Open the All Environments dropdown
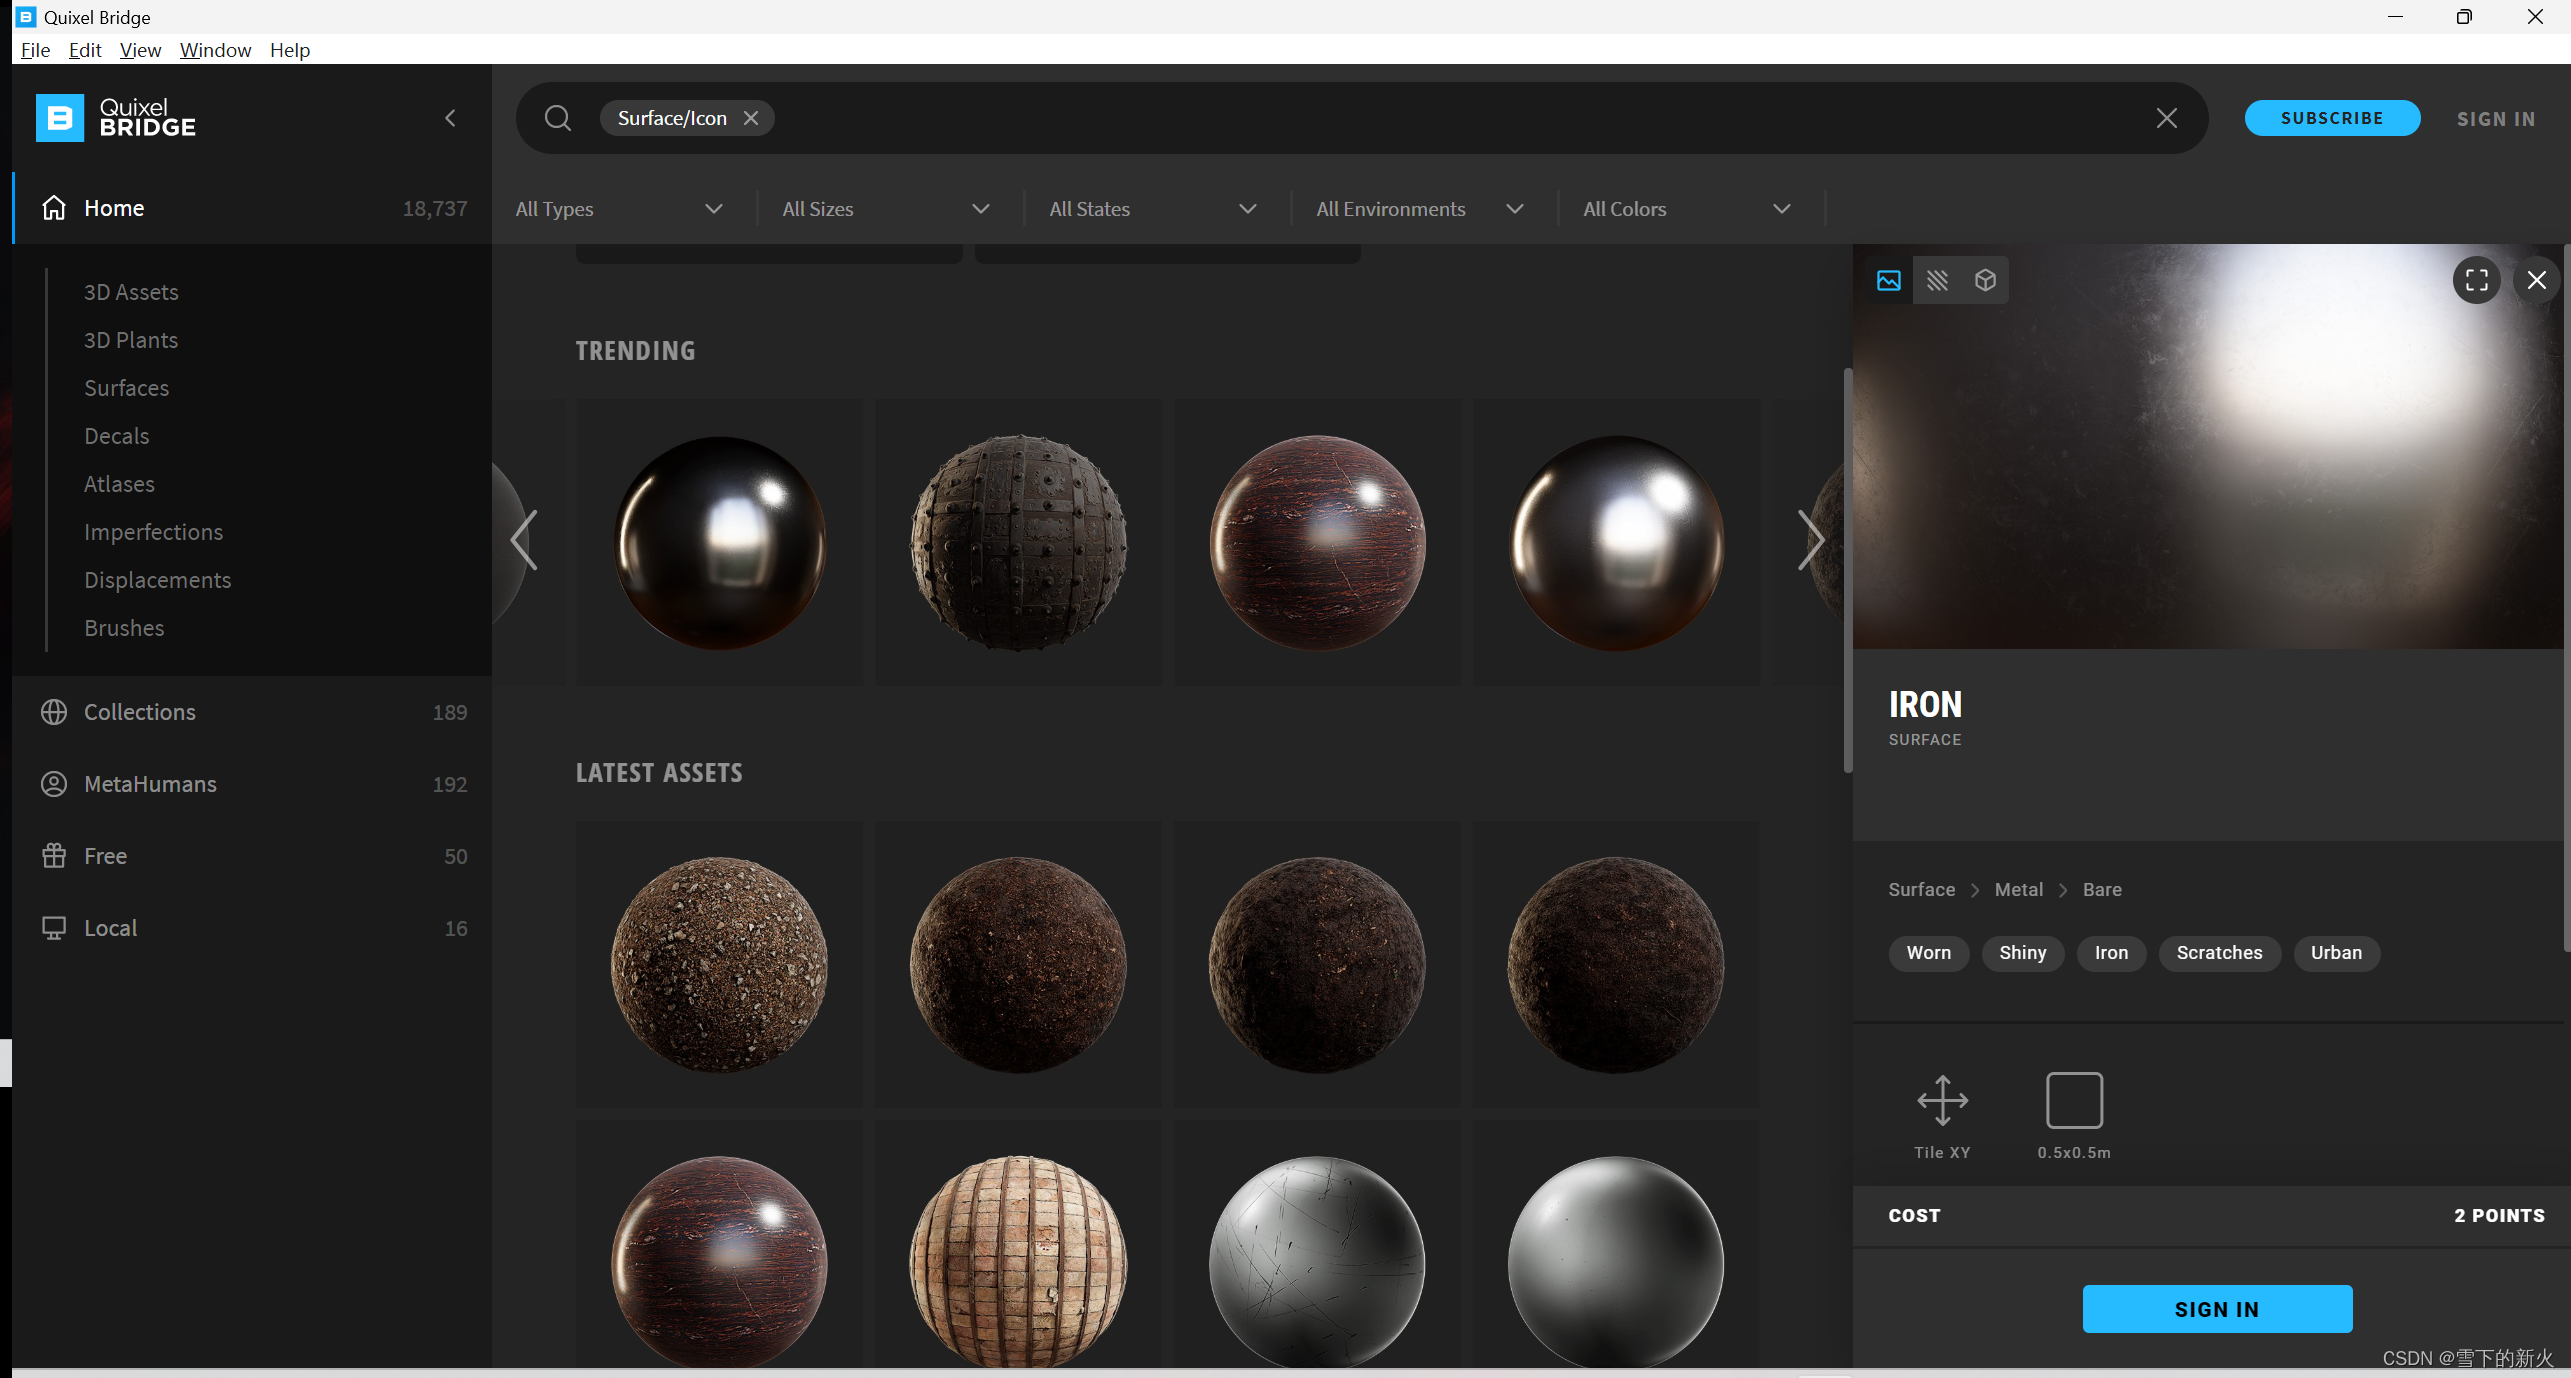Screen dimensions: 2571x1378 coord(1419,209)
